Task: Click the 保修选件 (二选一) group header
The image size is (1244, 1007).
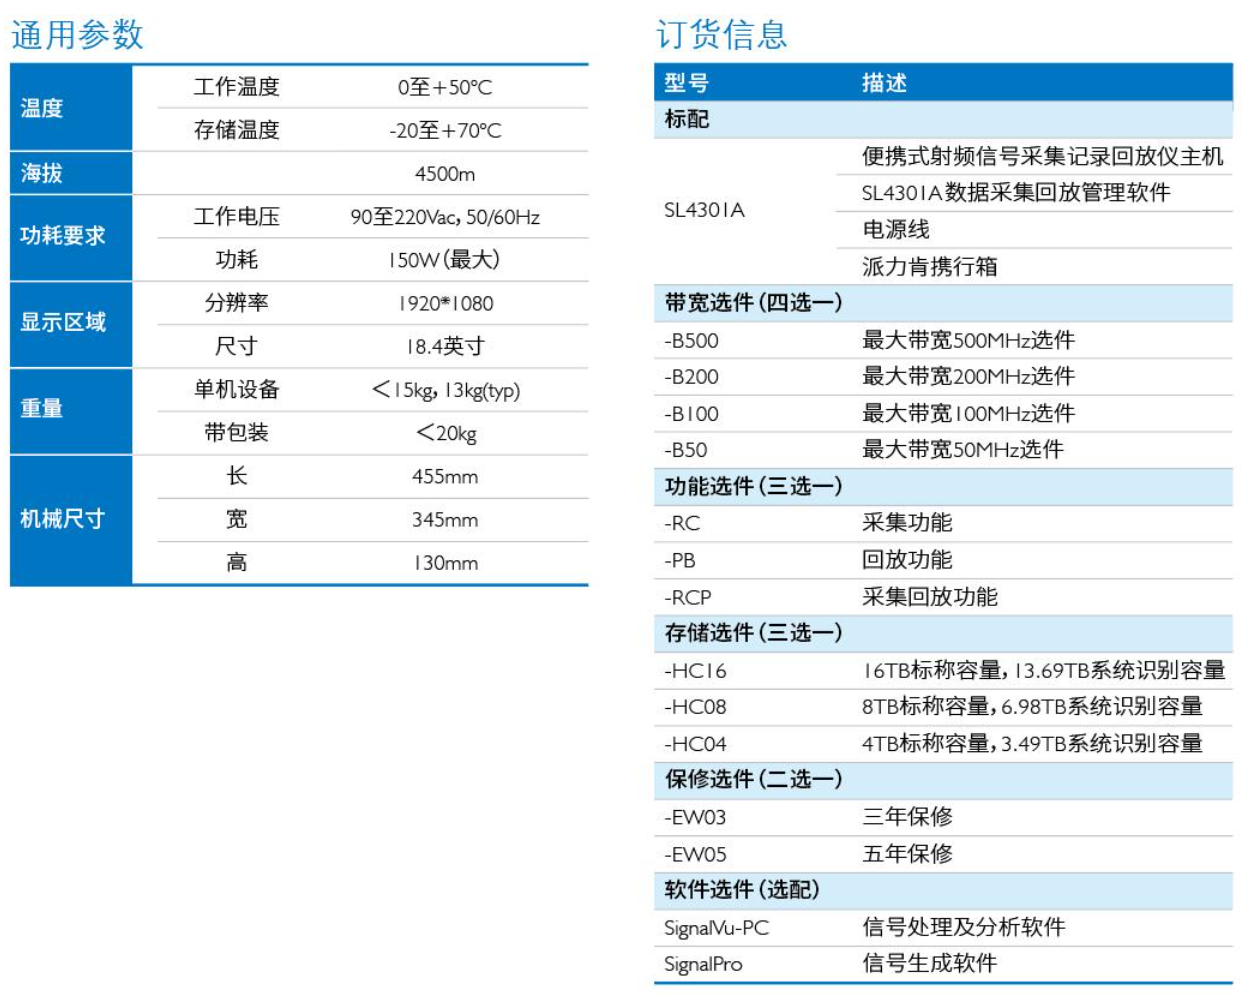Action: [753, 780]
